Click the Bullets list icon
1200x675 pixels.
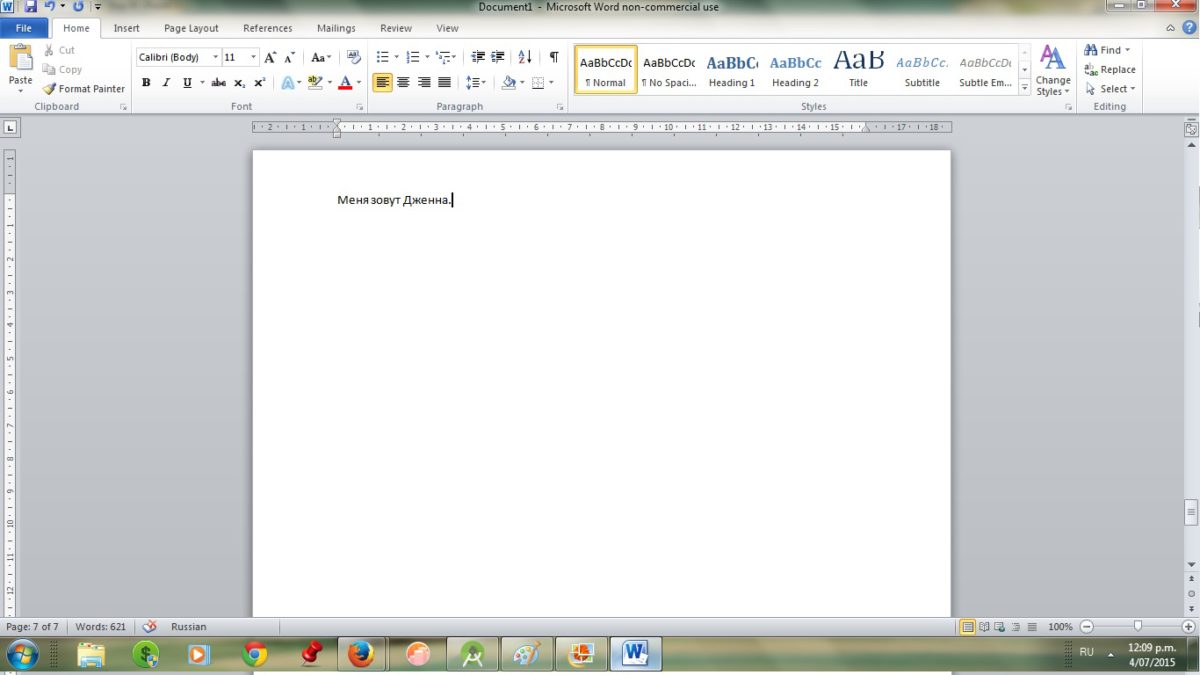(x=382, y=58)
